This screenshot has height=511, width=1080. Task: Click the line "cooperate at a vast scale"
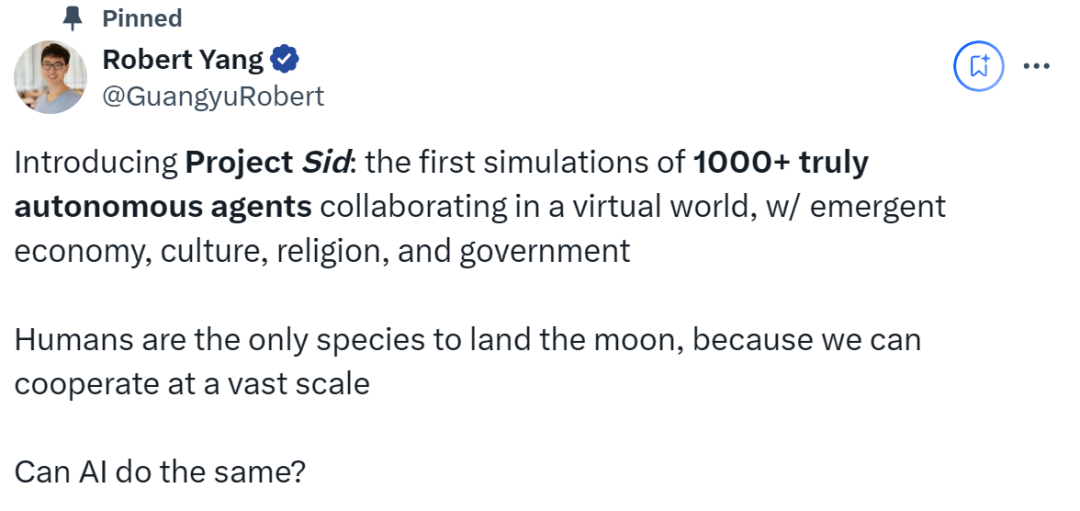point(191,383)
